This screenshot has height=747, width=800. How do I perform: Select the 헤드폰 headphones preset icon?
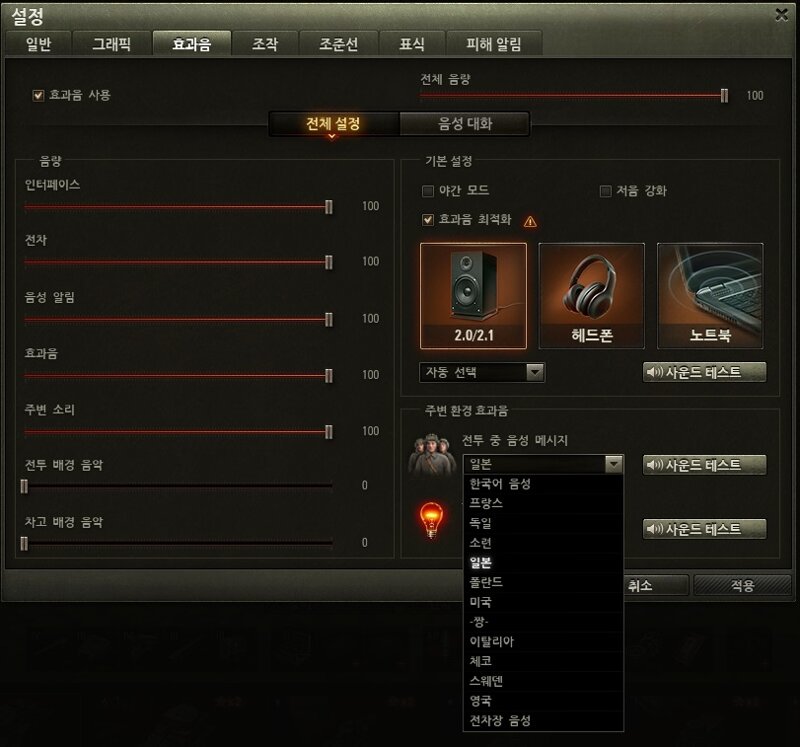coord(591,296)
